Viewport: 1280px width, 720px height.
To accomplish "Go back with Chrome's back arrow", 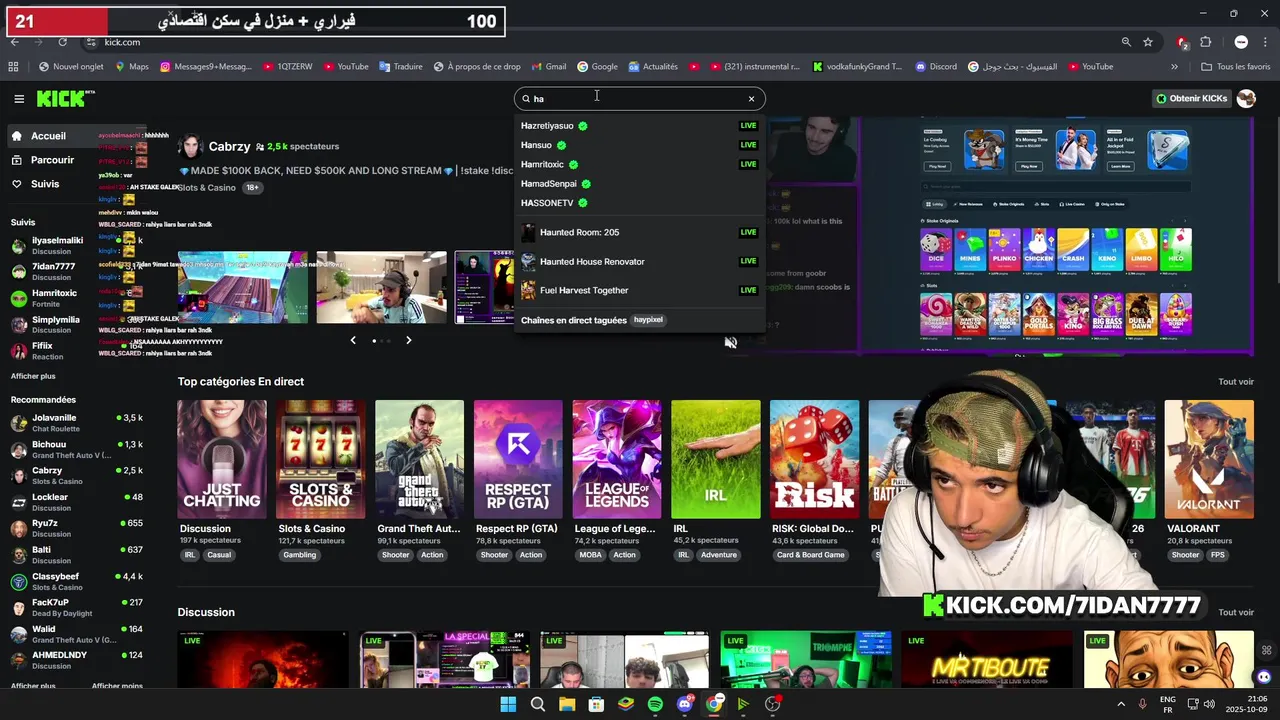I will [x=14, y=42].
